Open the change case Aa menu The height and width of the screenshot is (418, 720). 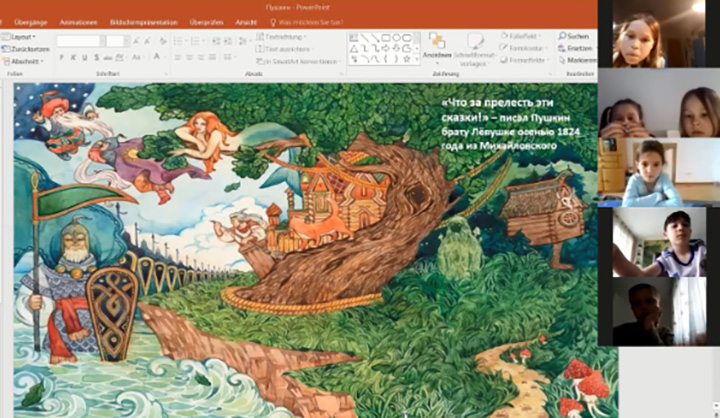click(137, 57)
